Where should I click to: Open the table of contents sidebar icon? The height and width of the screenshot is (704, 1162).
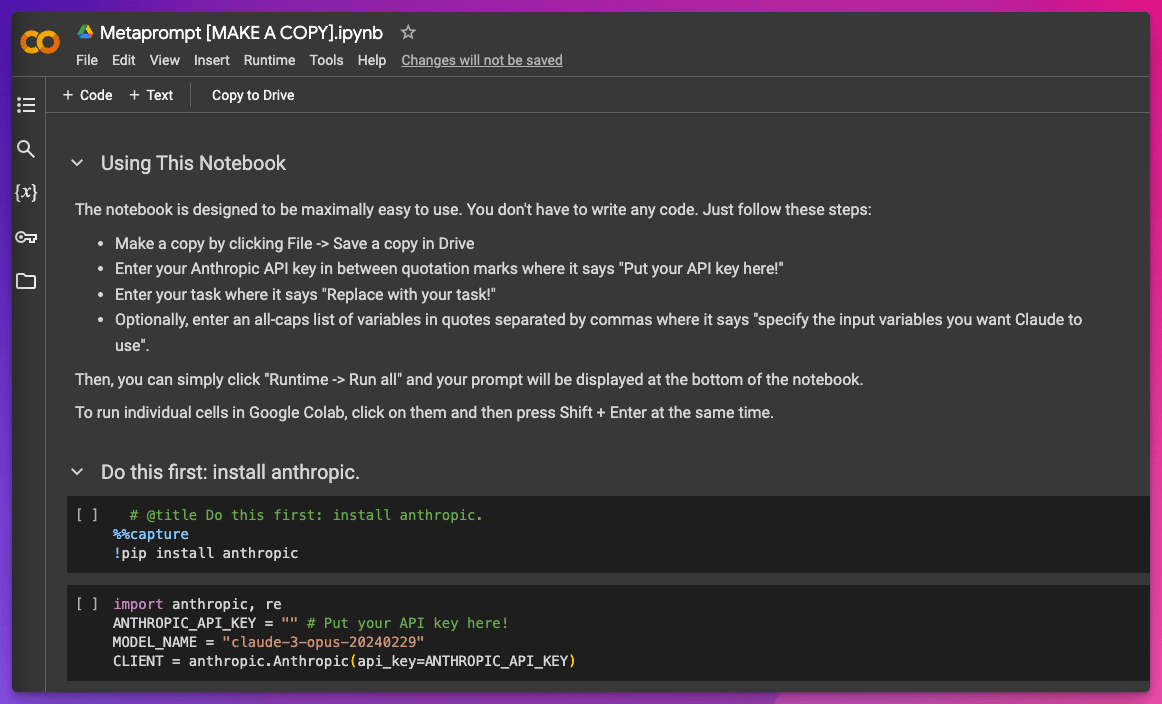26,105
